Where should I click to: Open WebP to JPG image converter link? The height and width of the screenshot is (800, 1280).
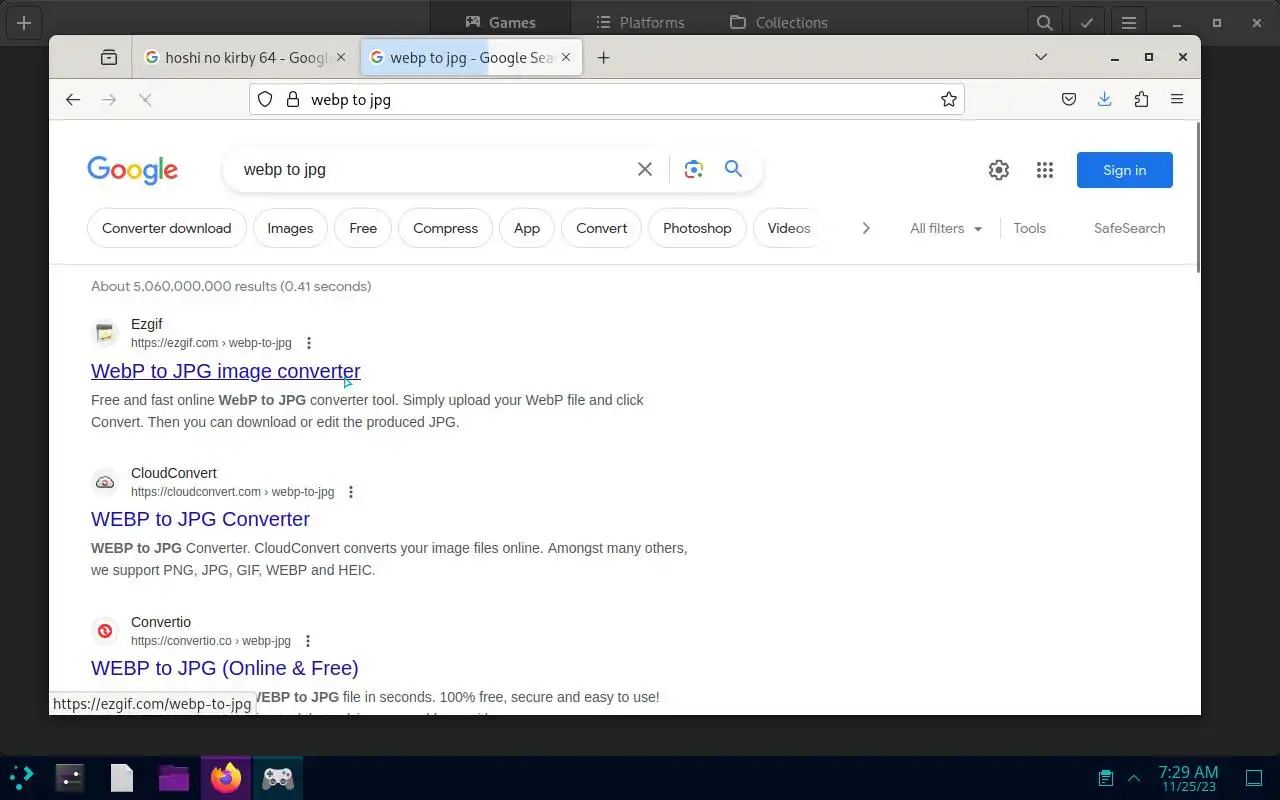click(226, 371)
